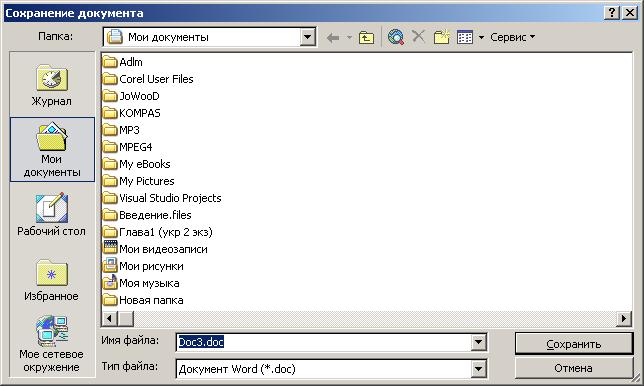Click the Документ Word (*.doc) type field
The width and height of the screenshot is (644, 386).
pyautogui.click(x=324, y=369)
